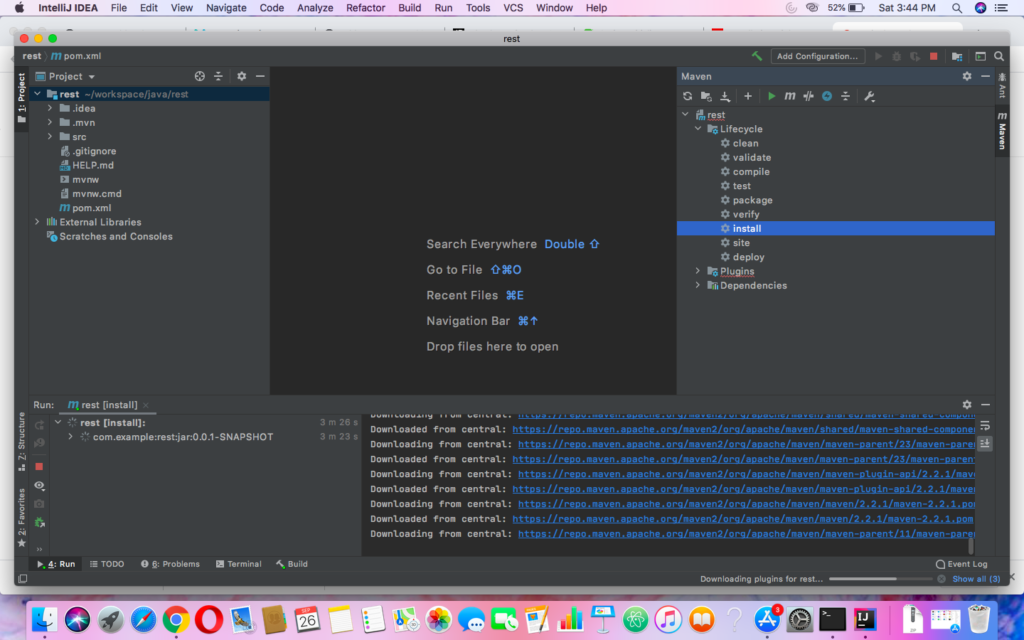
Task: Collapse all in Project panel header
Action: pyautogui.click(x=218, y=76)
